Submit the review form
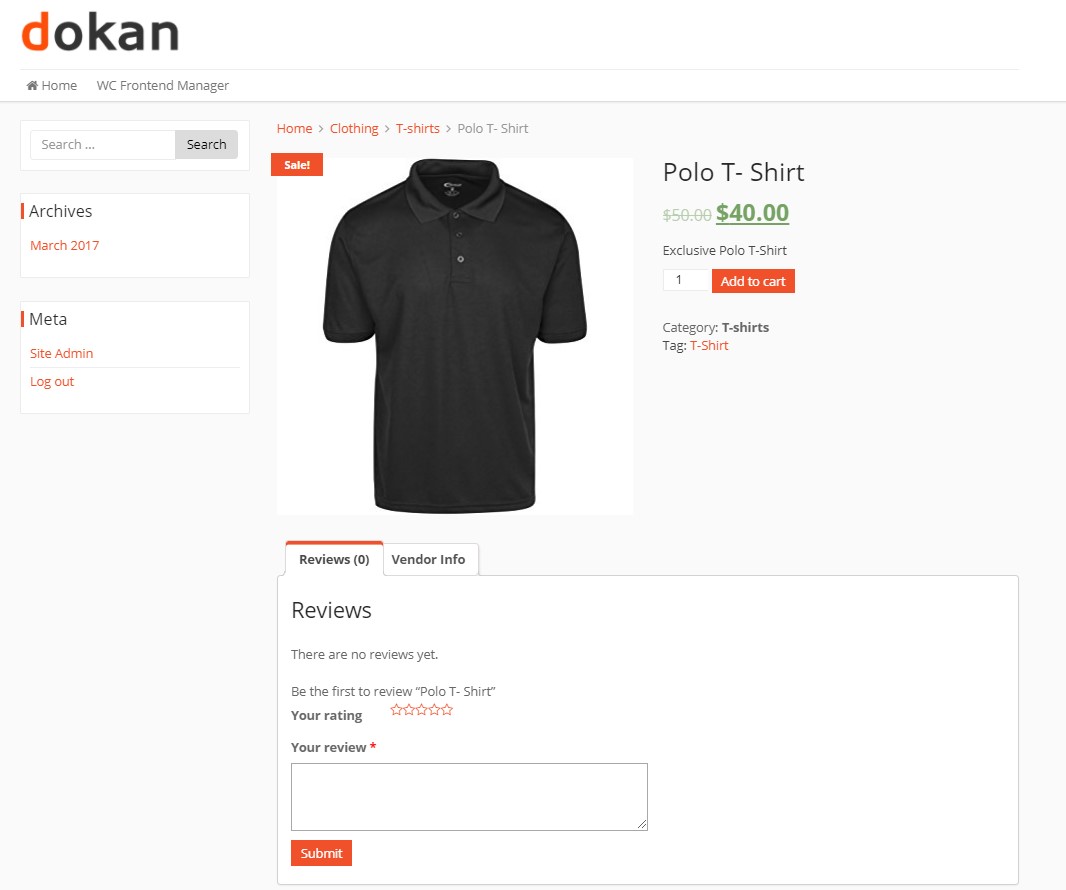 pyautogui.click(x=321, y=853)
